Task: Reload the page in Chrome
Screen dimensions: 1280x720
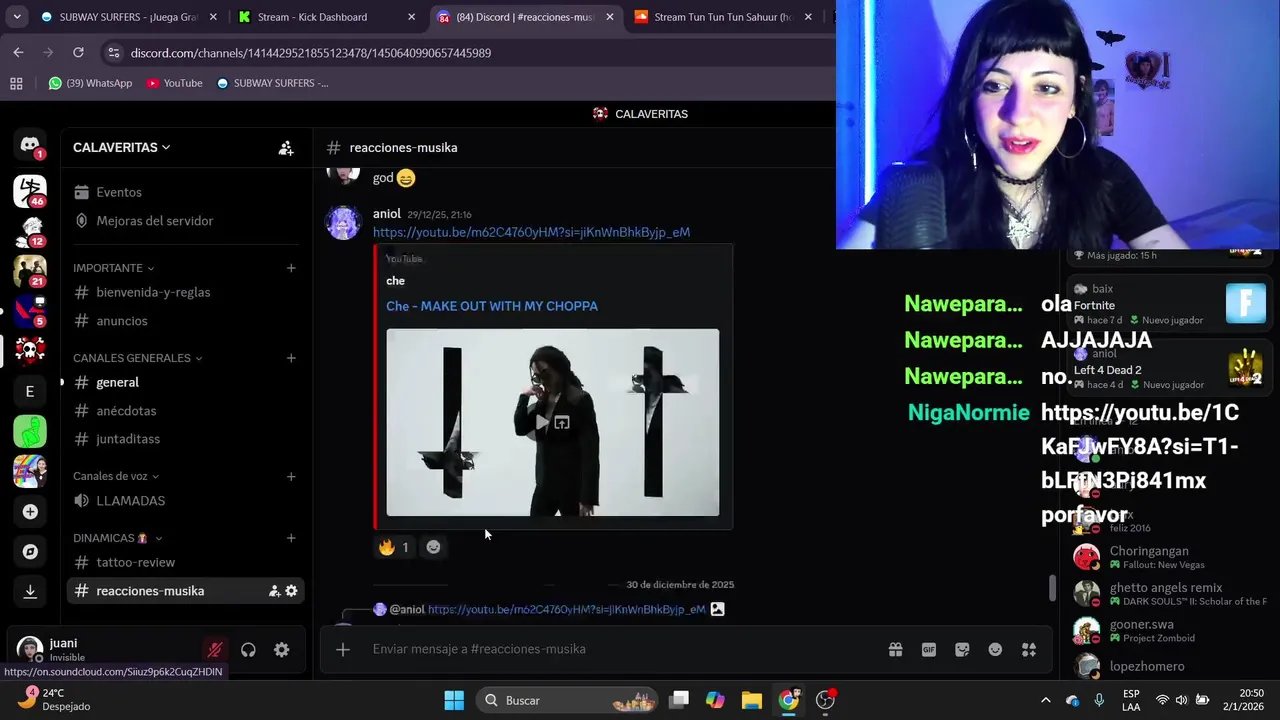Action: point(78,52)
